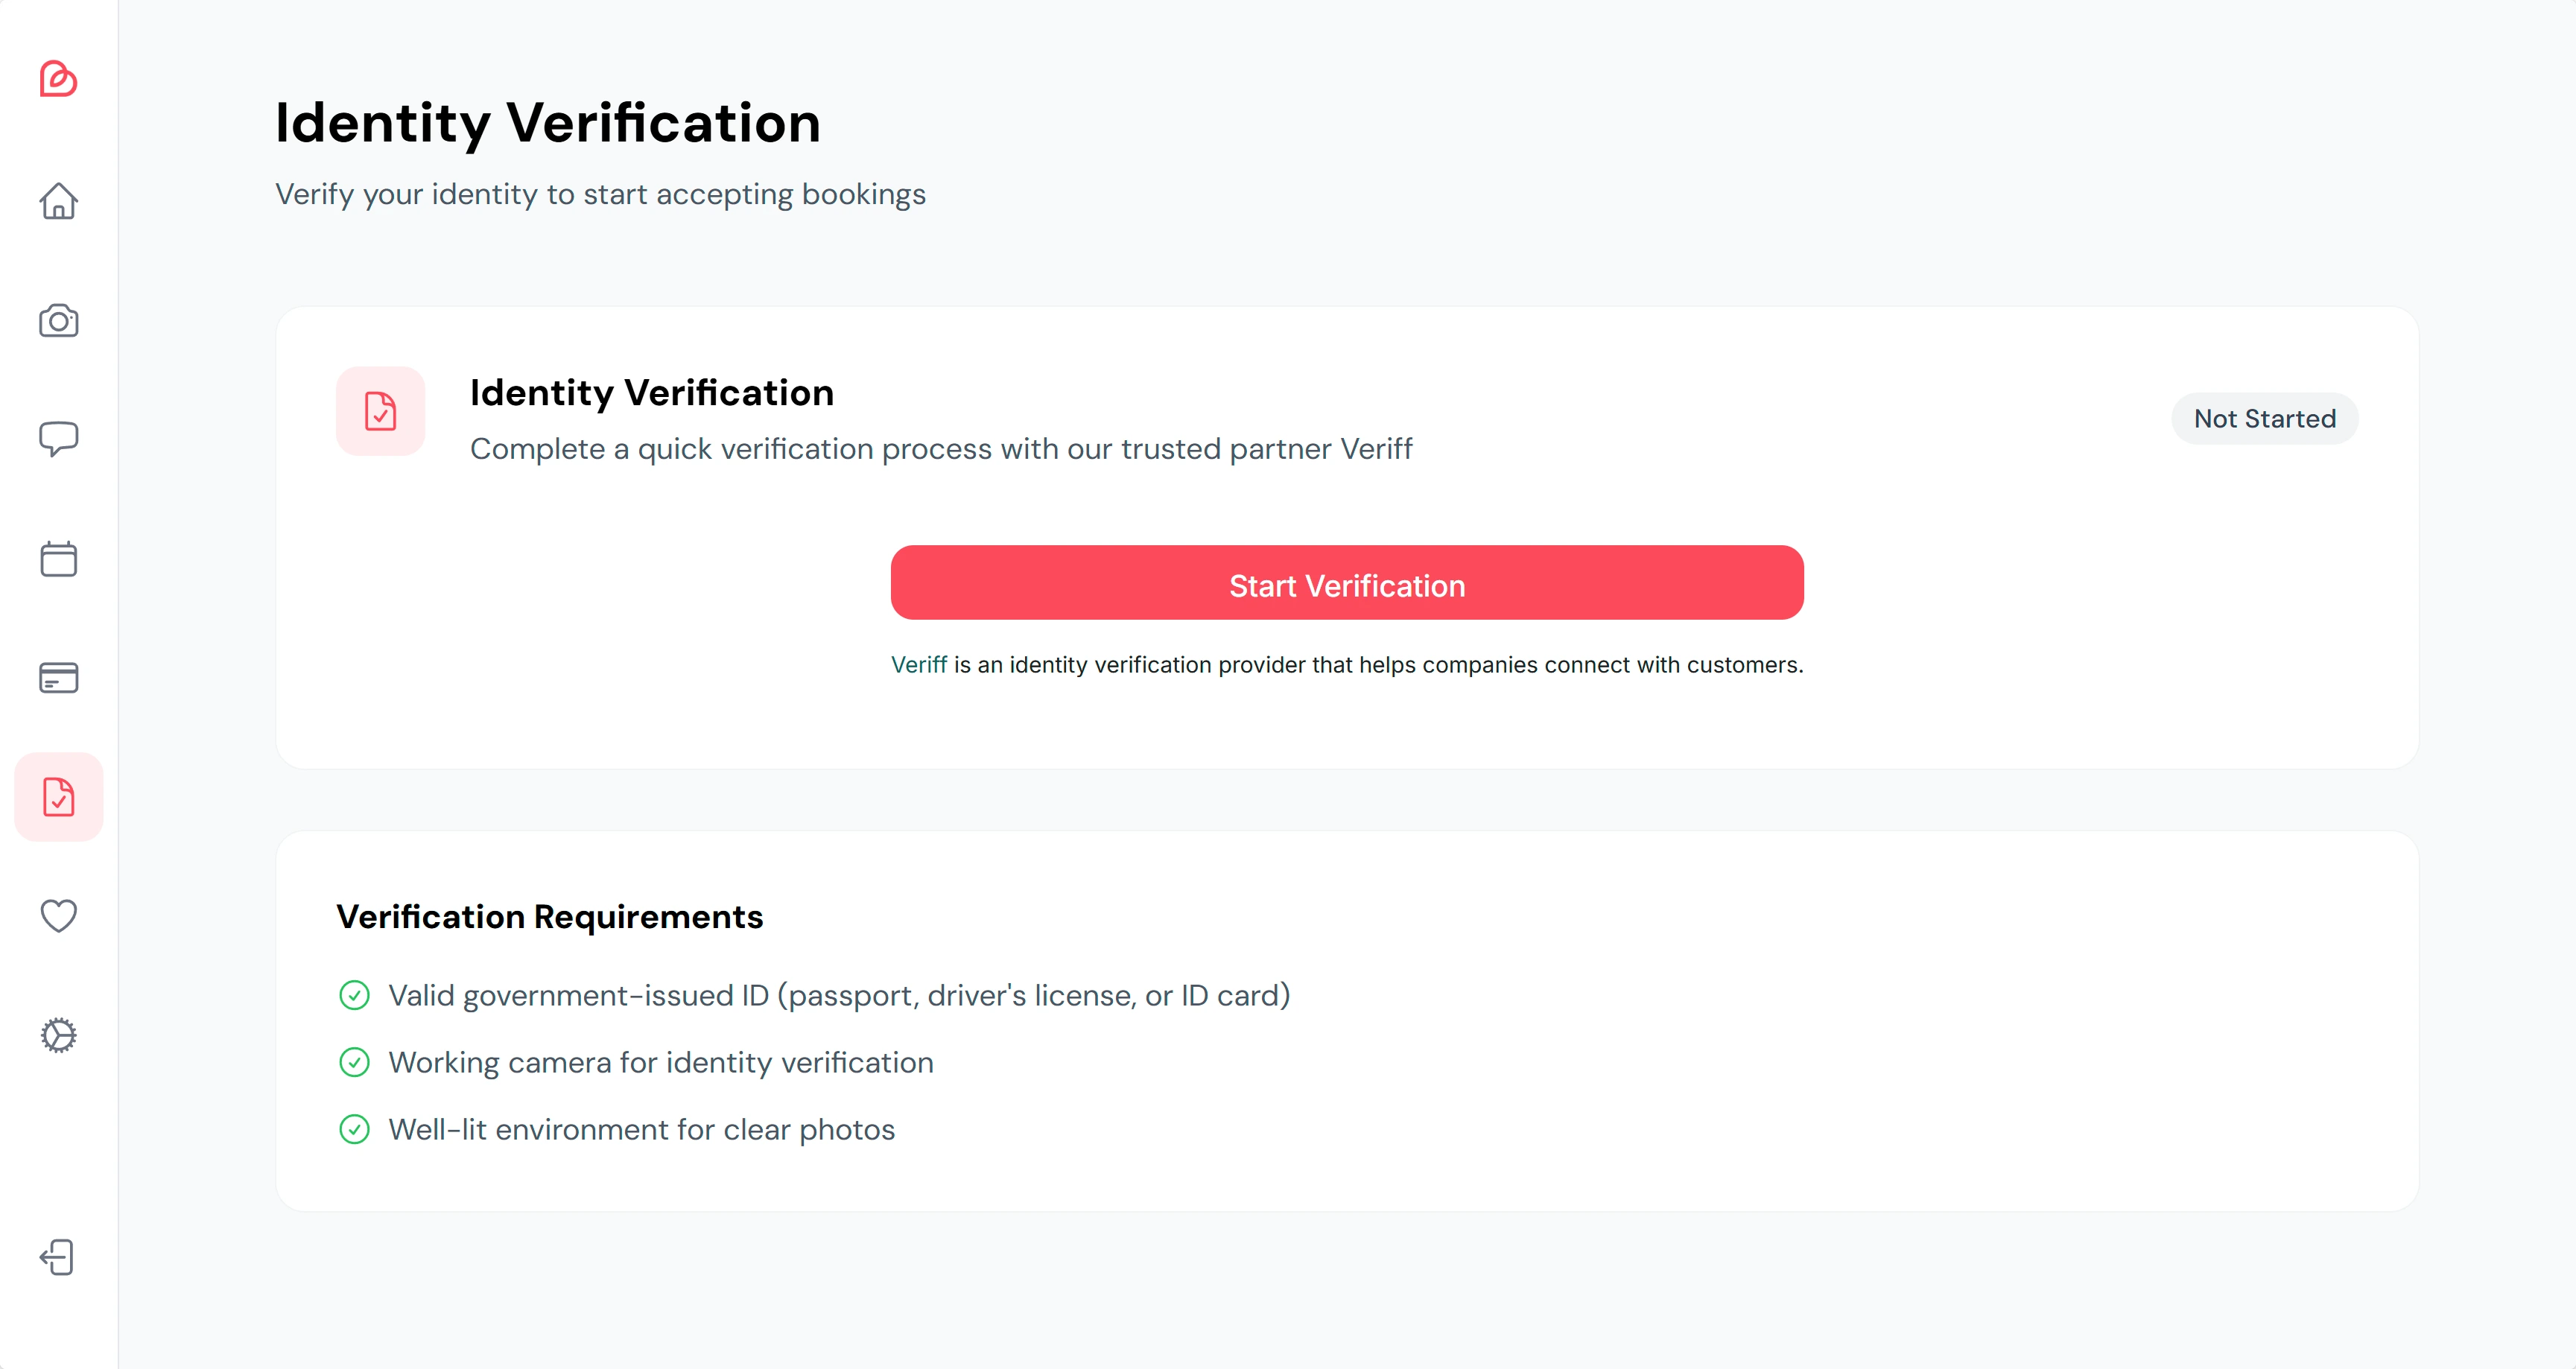The width and height of the screenshot is (2576, 1369).
Task: Open the Home page icon
Action: tap(58, 201)
